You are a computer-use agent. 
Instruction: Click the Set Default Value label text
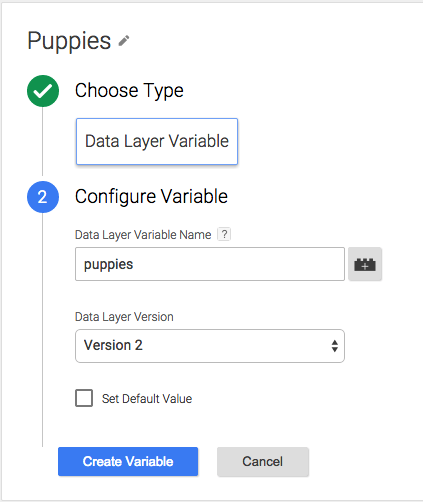click(x=147, y=399)
